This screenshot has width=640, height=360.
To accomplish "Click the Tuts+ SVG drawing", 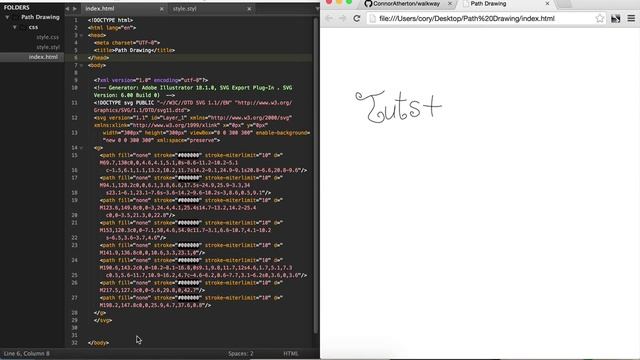I will coord(399,107).
